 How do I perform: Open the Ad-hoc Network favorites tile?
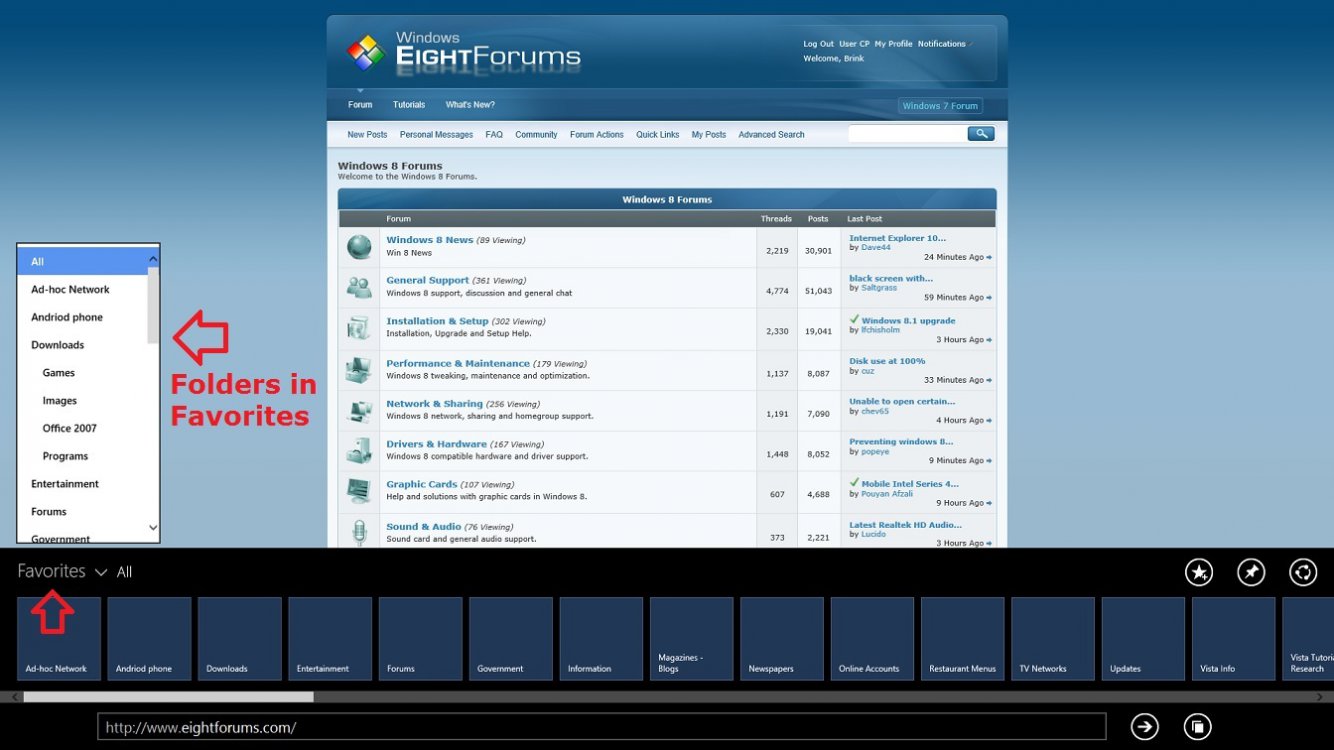(x=59, y=639)
